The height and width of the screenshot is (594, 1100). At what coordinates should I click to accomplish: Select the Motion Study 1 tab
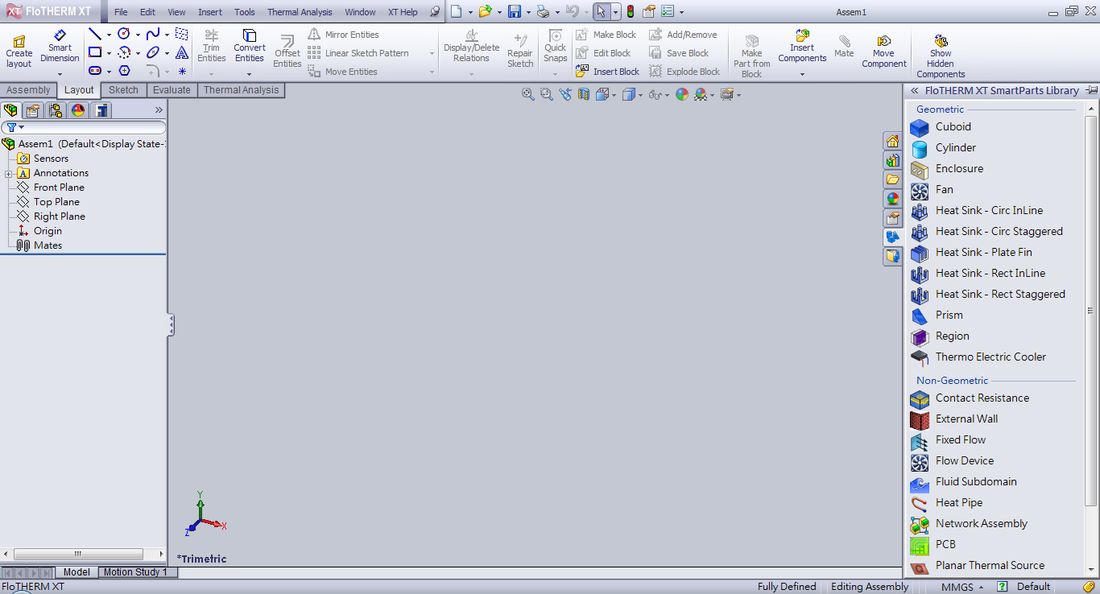[135, 572]
